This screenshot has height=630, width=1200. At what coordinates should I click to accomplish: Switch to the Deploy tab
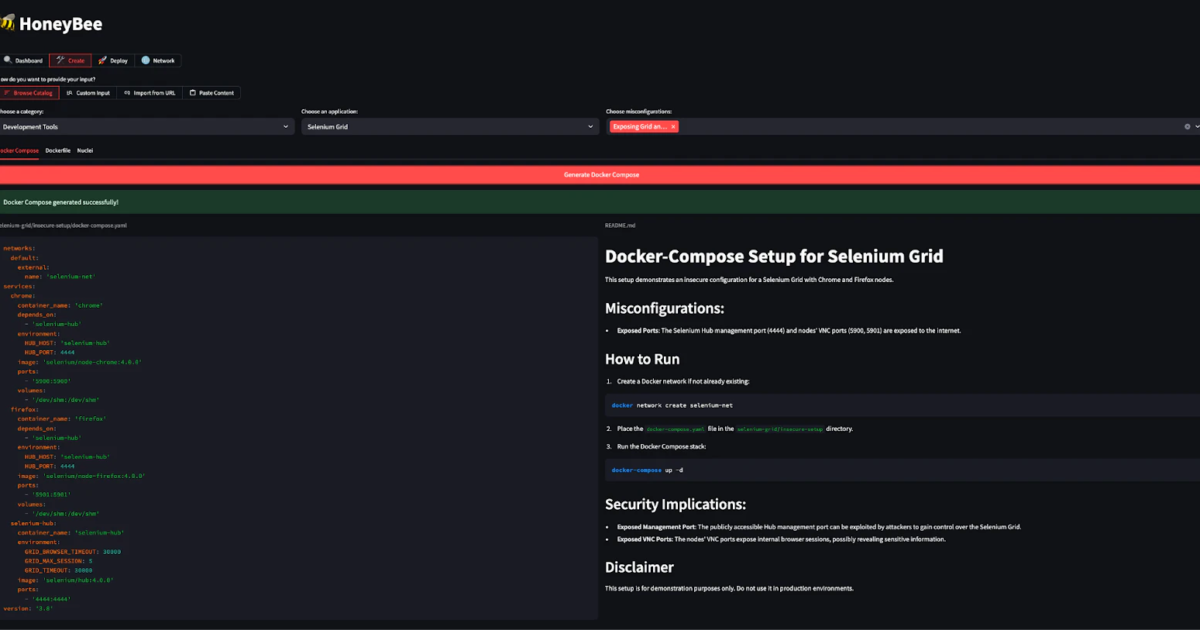tap(113, 60)
